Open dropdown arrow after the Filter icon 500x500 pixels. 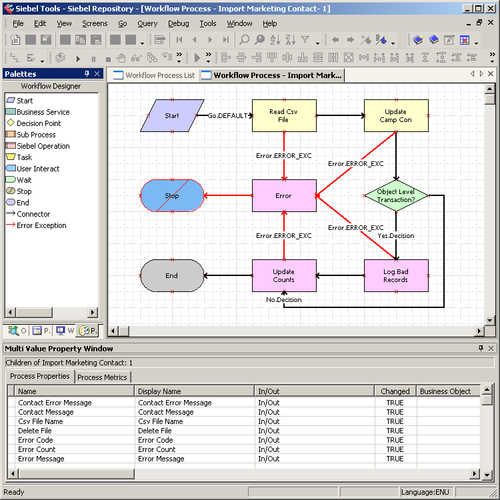[x=318, y=43]
